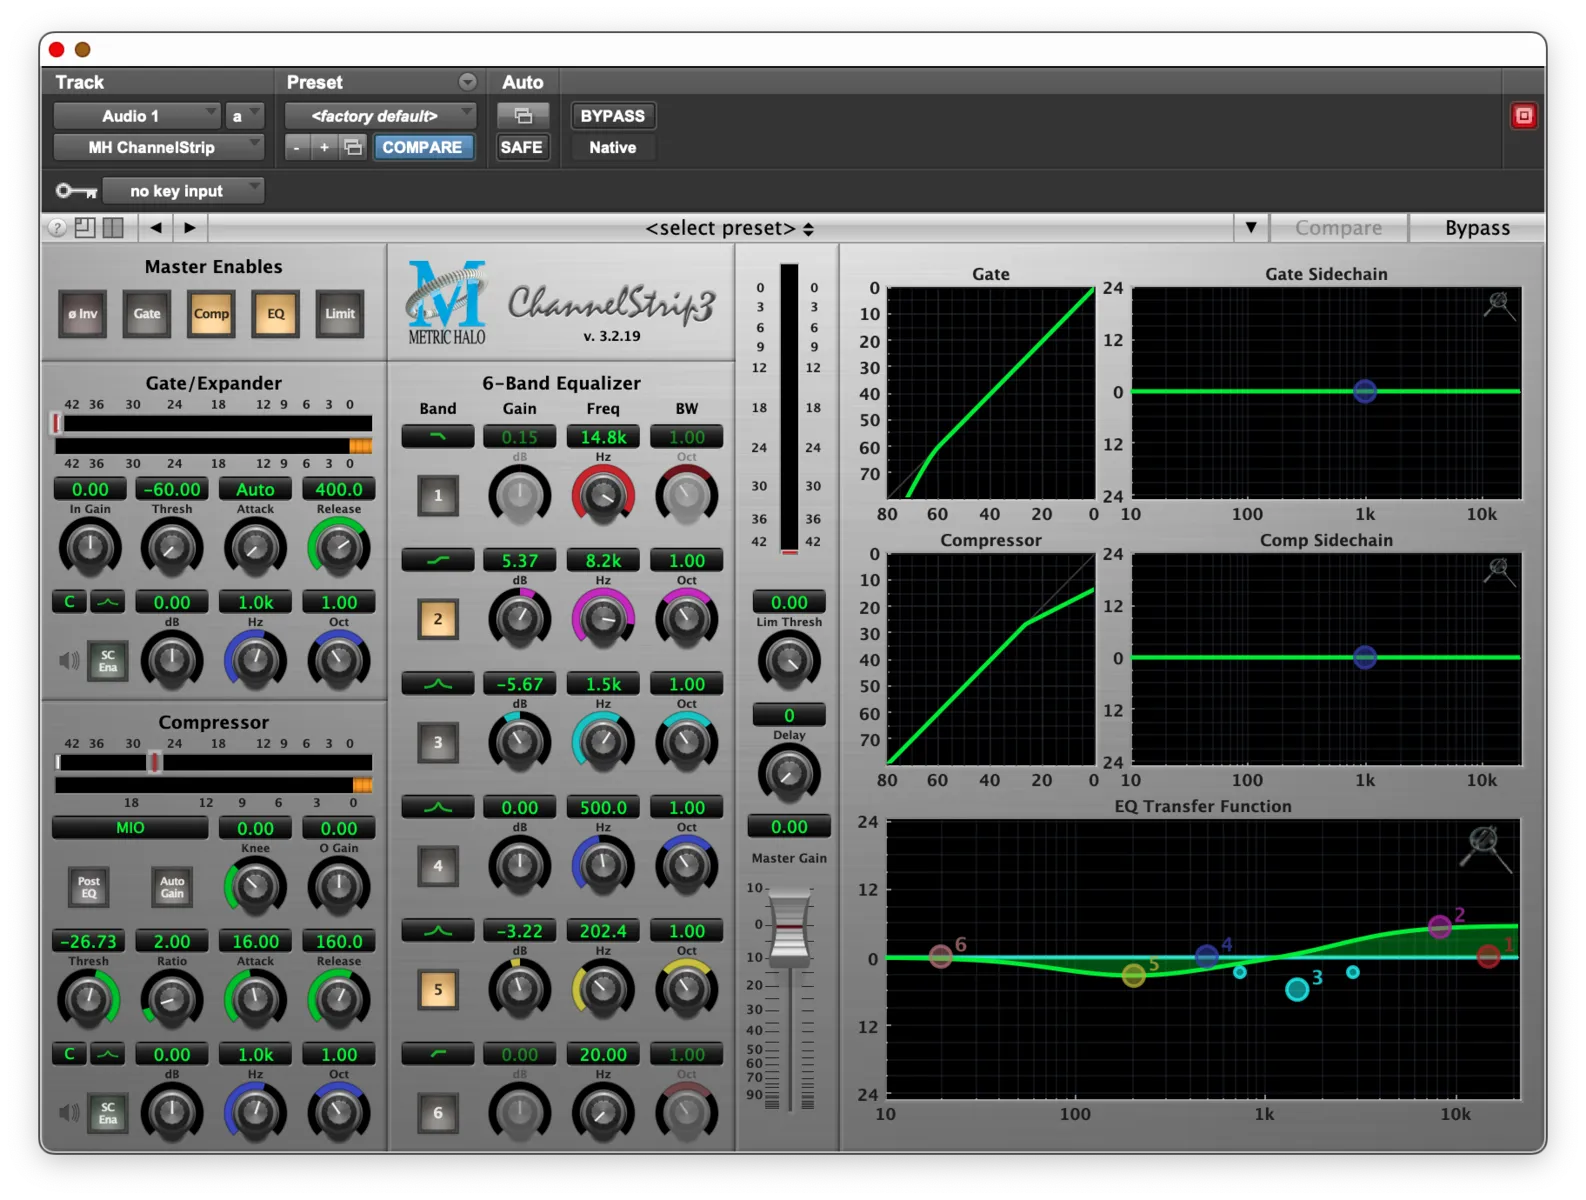
Task: Click the Native label
Action: (x=613, y=147)
